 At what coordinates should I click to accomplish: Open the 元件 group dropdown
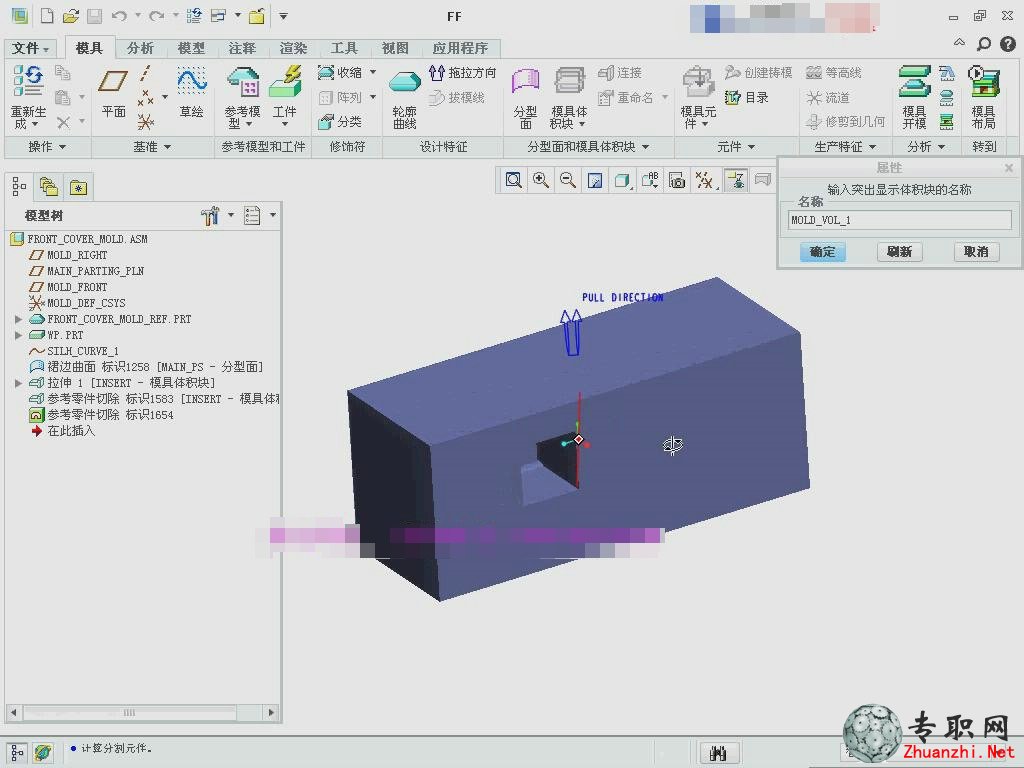coord(735,147)
